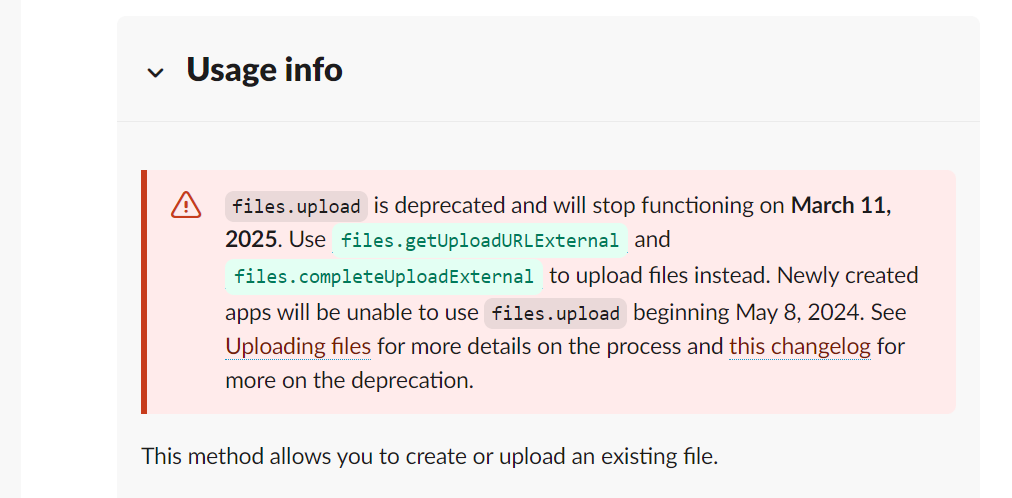Click 'will stop functioning on' text
This screenshot has height=498, width=1012.
tap(649, 206)
